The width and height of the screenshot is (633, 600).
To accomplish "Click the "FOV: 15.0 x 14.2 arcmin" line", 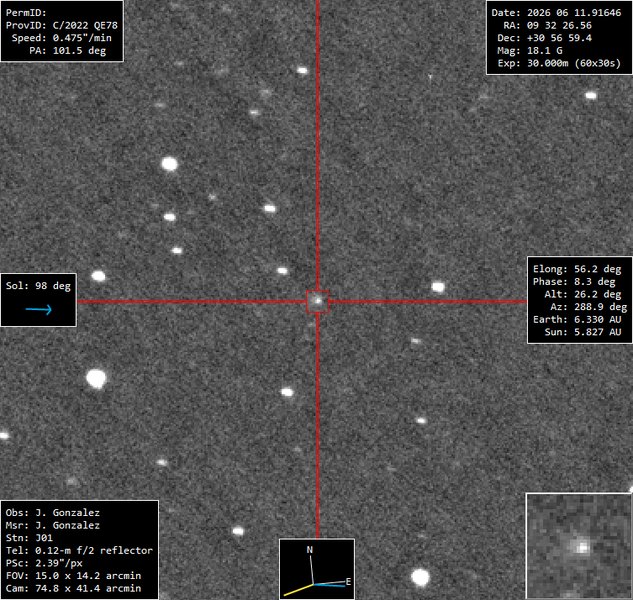I will click(x=73, y=576).
